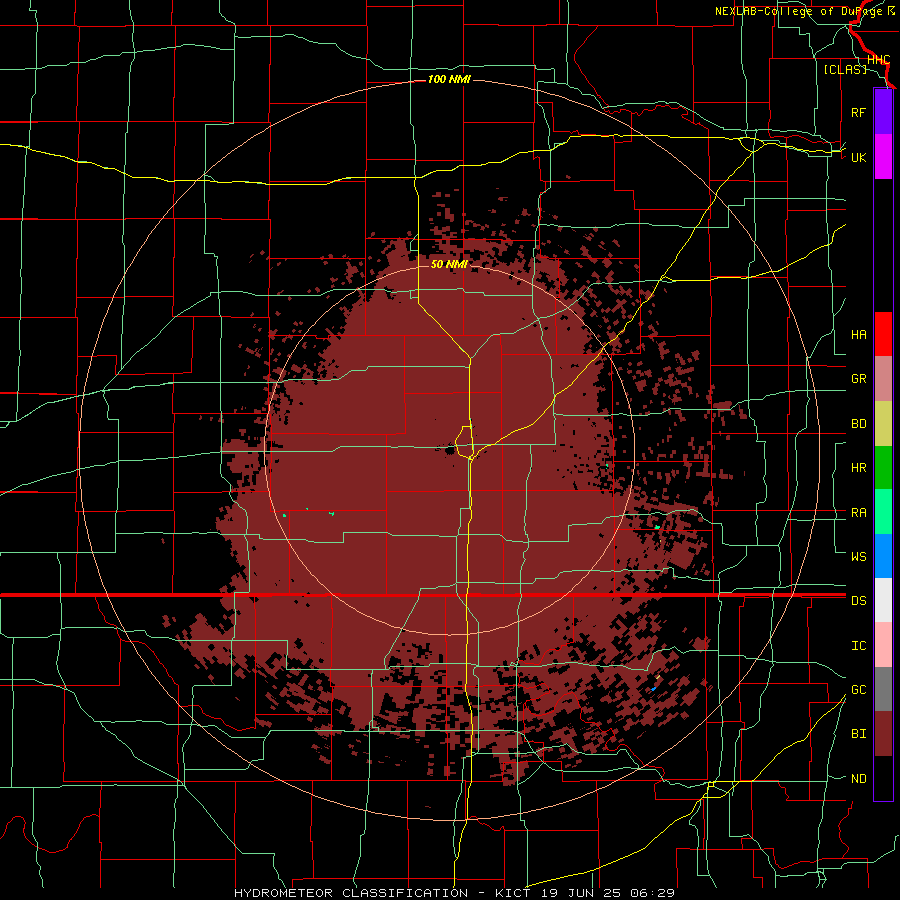Click the DS white legend swatch
This screenshot has width=900, height=900.
coord(883,600)
